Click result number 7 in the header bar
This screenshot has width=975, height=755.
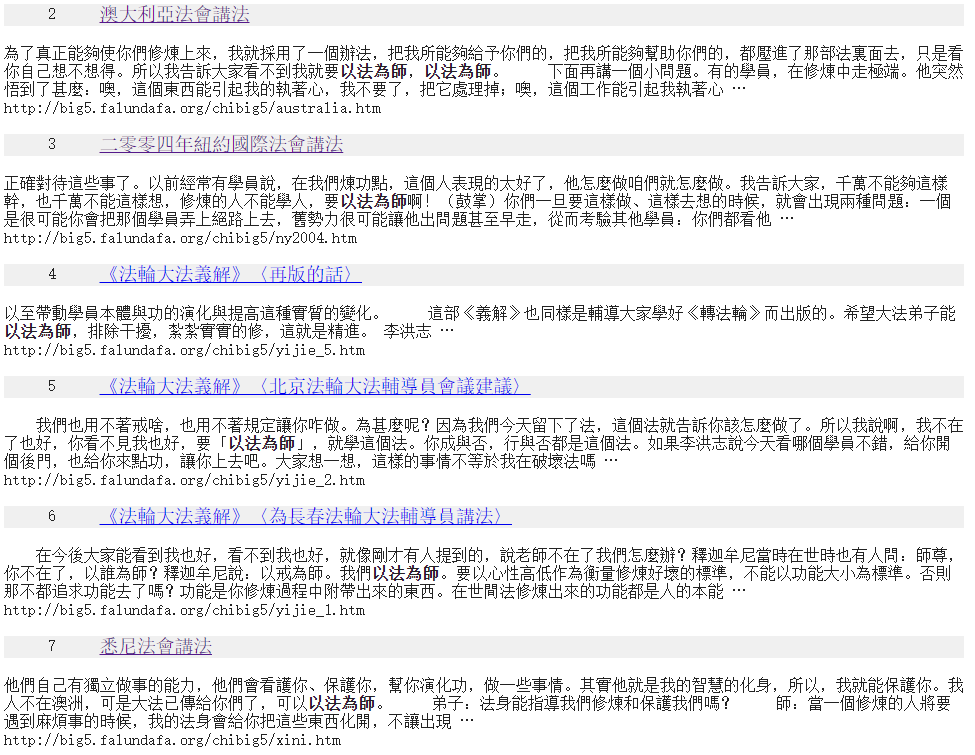pyautogui.click(x=52, y=646)
